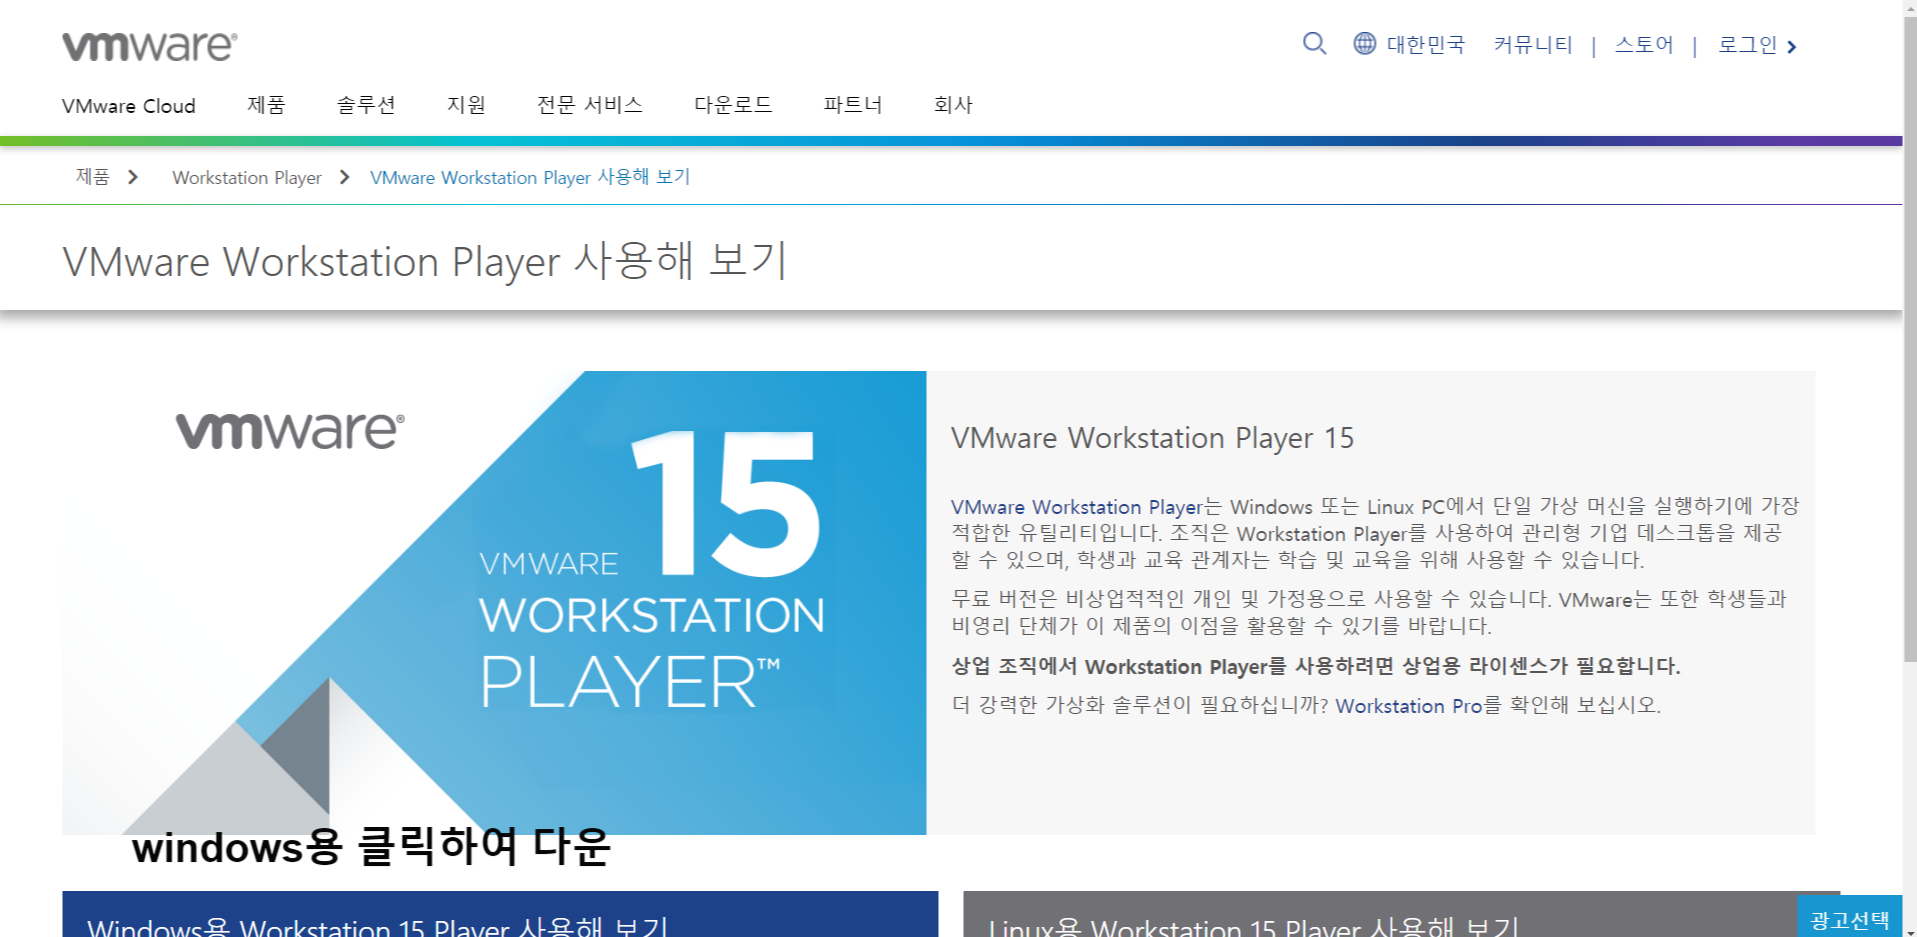Open VMware Cloud menu
Viewport: 1917px width, 937px height.
tap(129, 106)
